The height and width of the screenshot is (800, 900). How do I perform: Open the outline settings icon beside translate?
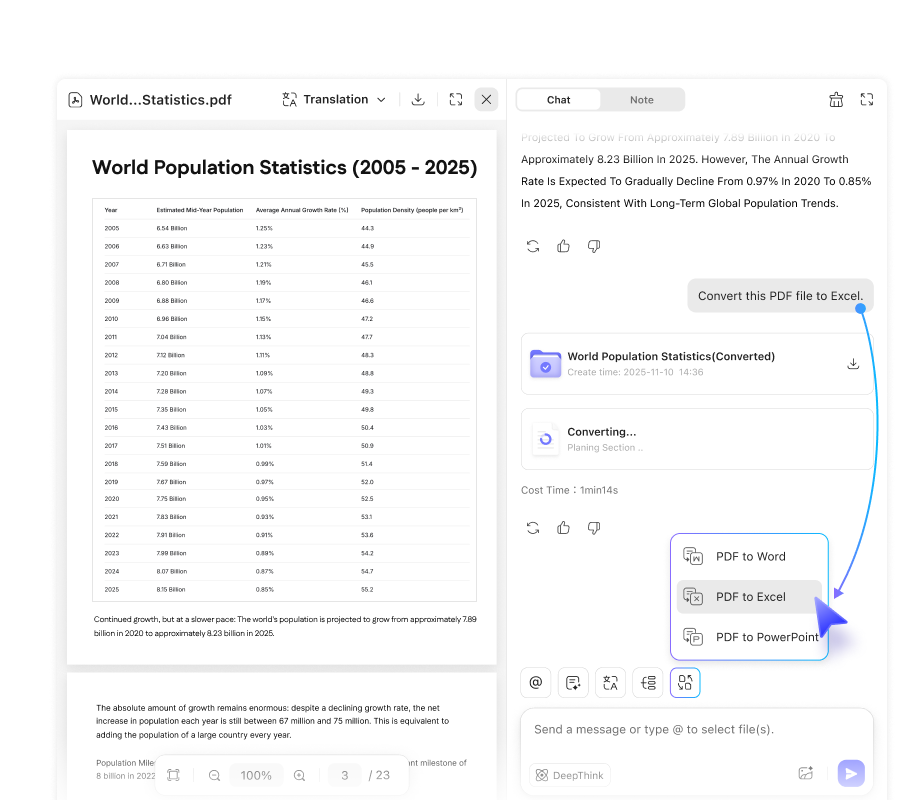tap(647, 682)
